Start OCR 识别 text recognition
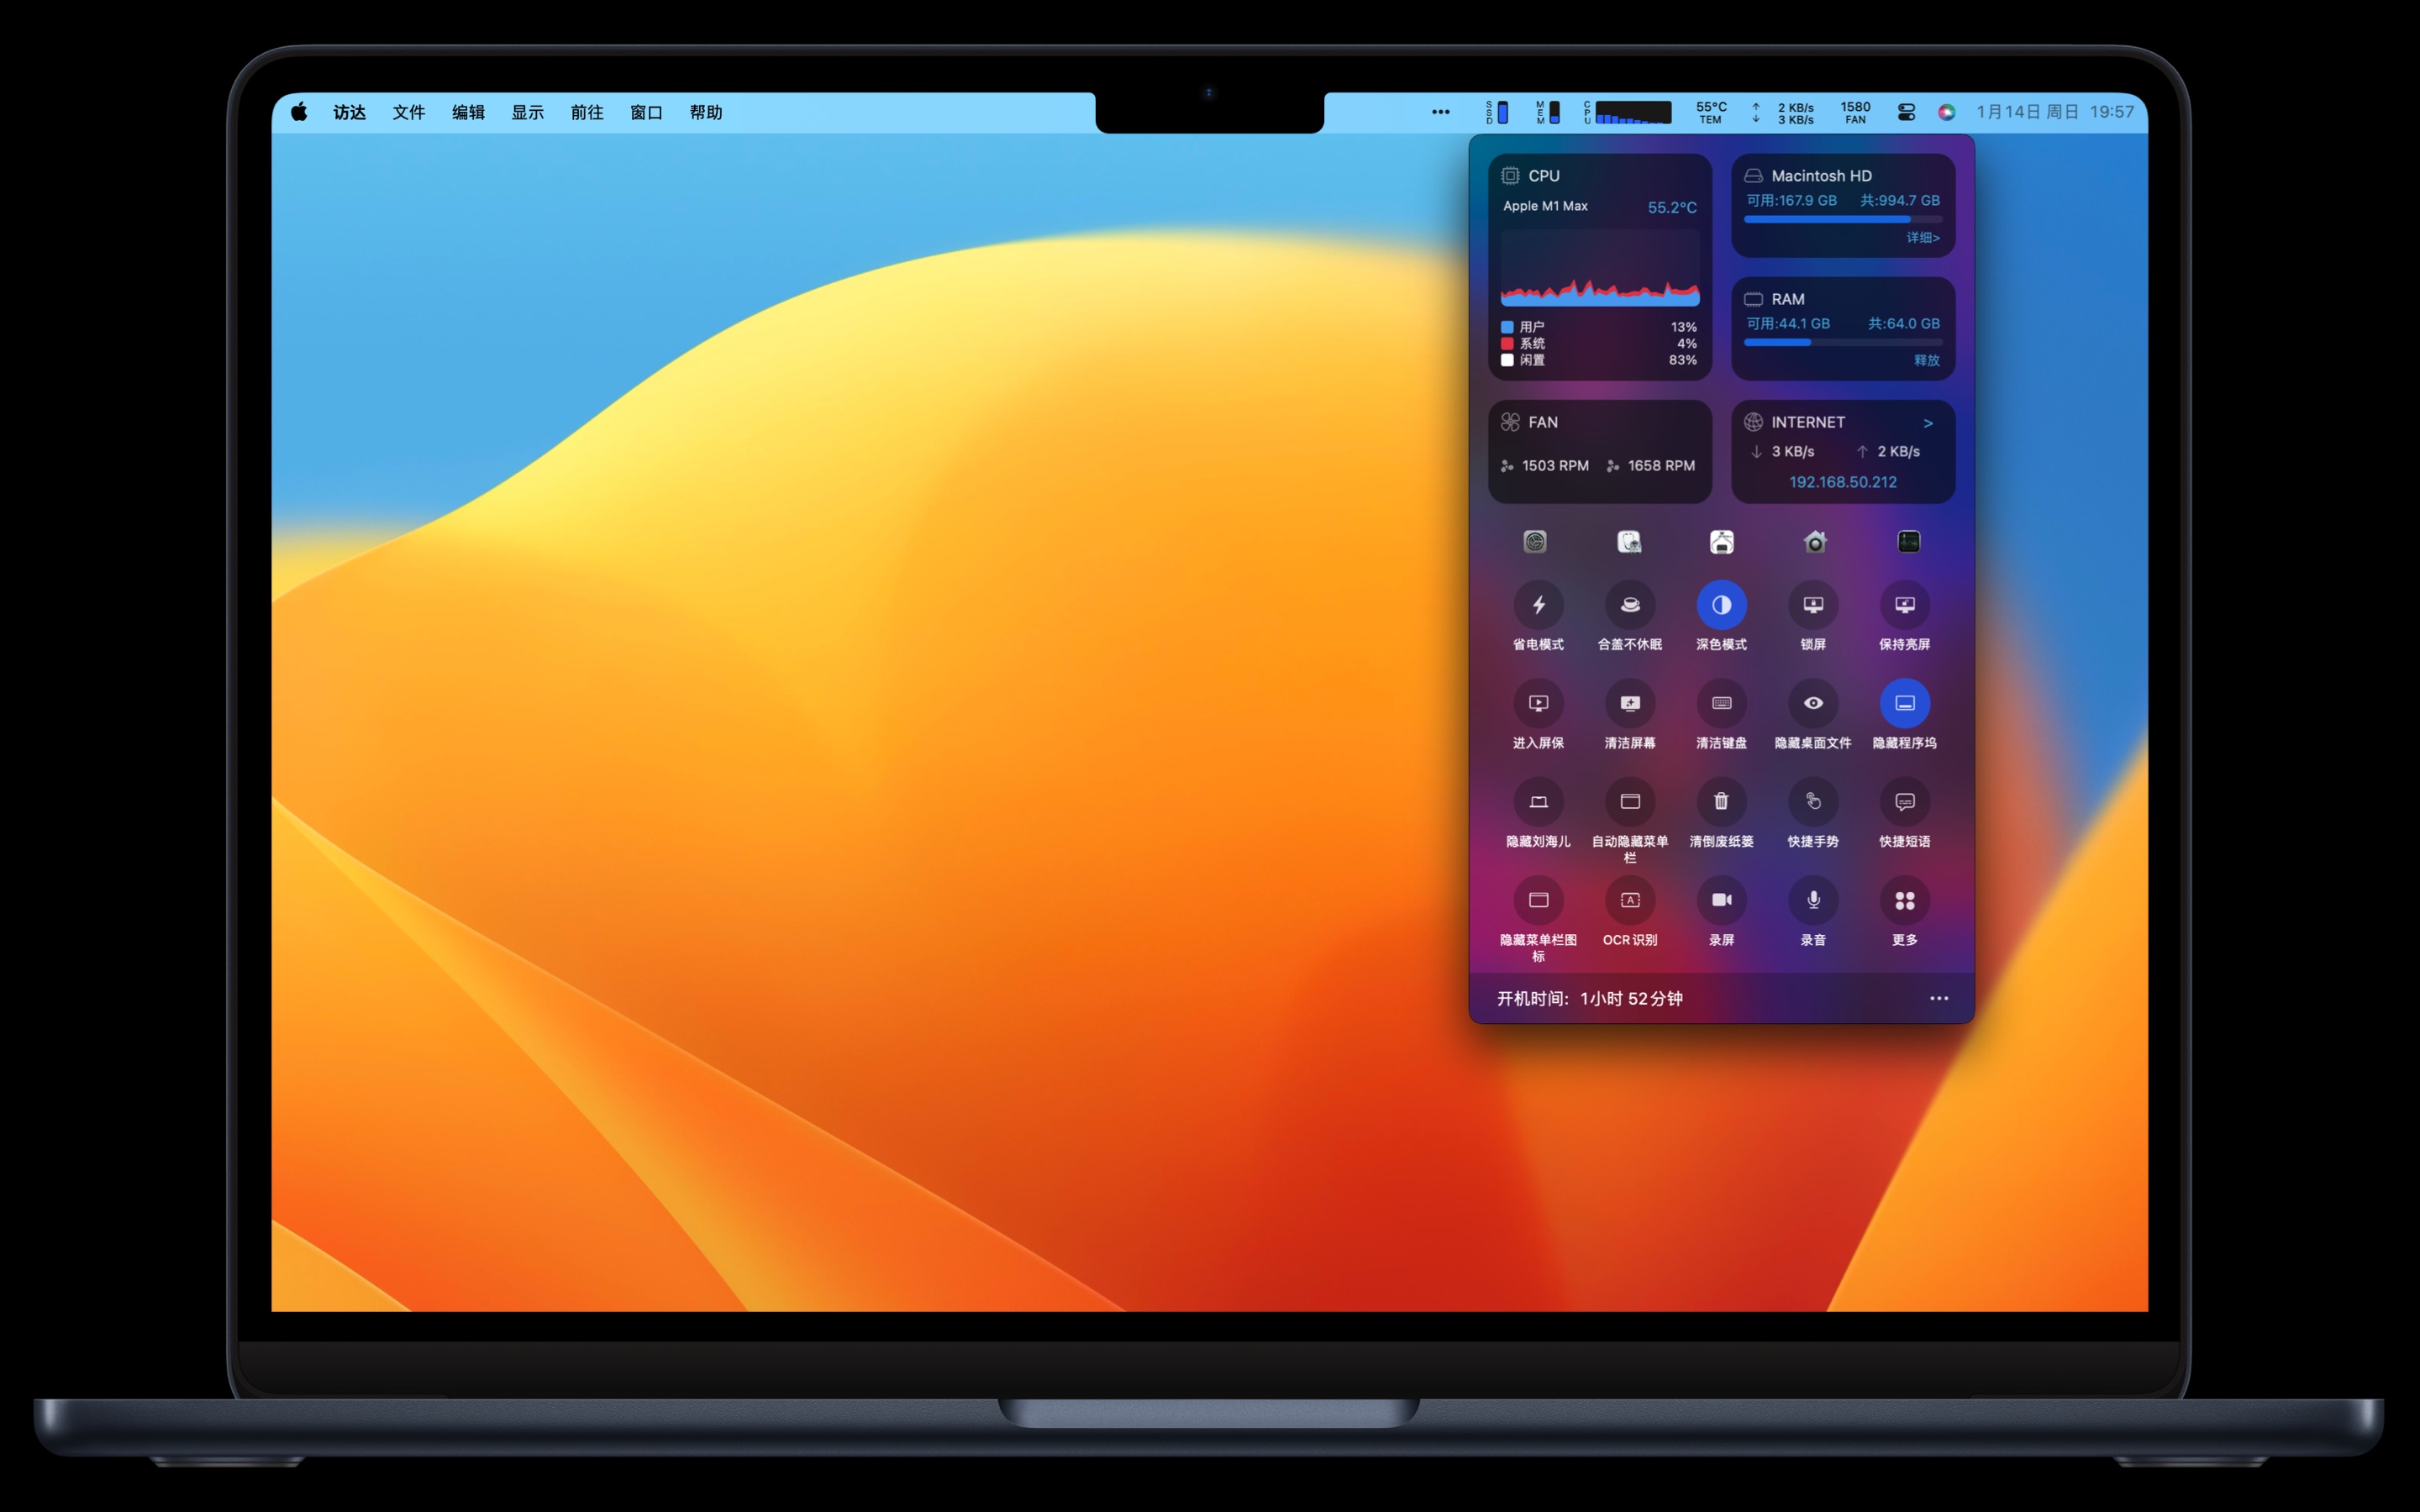Image resolution: width=2420 pixels, height=1512 pixels. [x=1629, y=900]
